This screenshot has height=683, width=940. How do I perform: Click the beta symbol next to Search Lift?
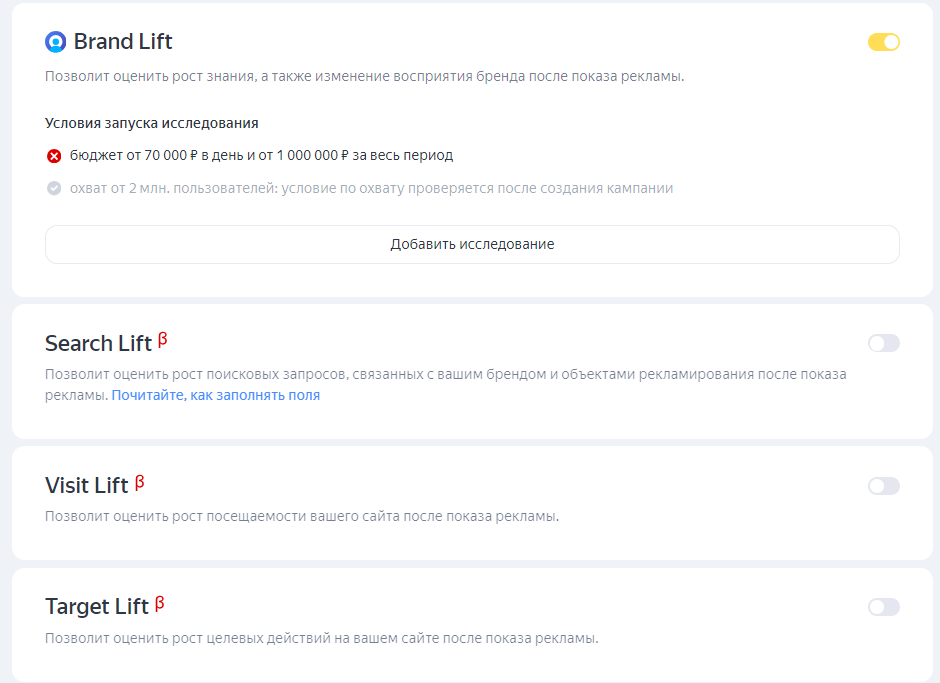pyautogui.click(x=162, y=340)
